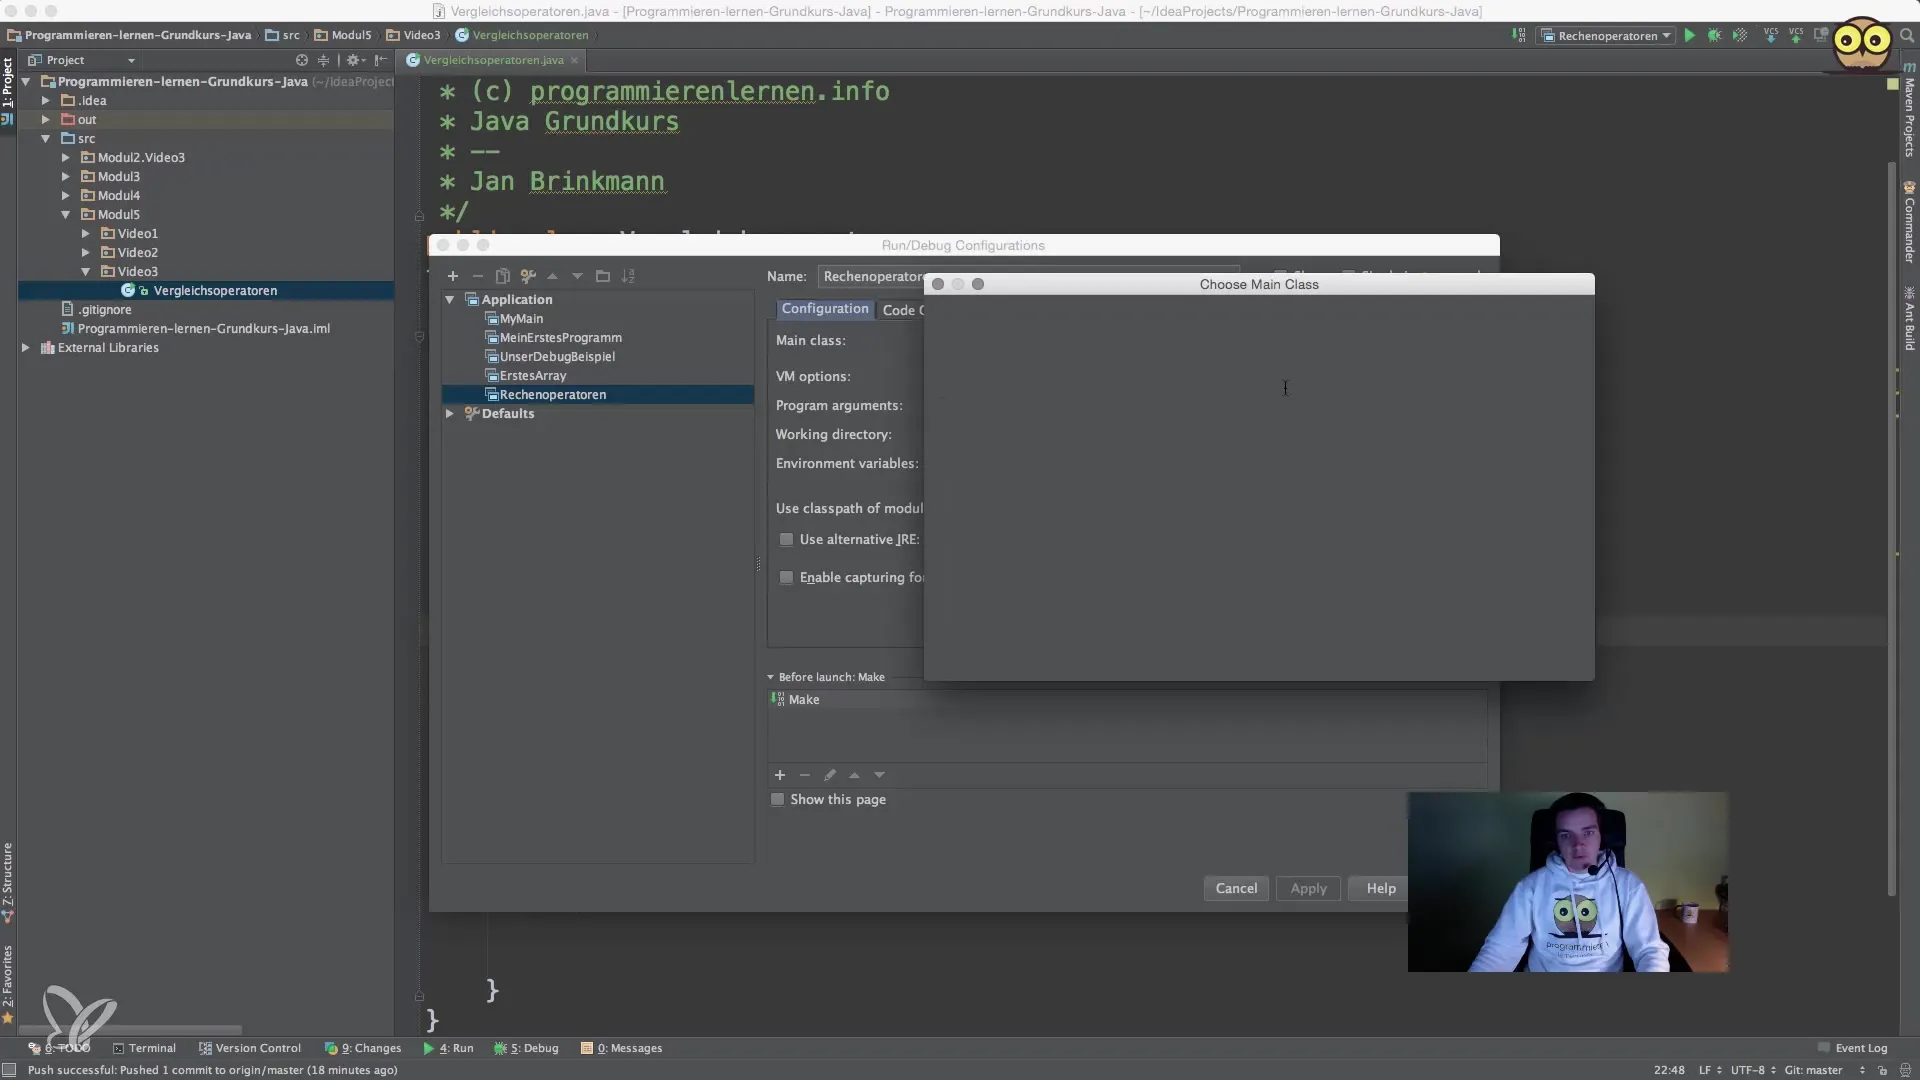Click the Copy Configuration icon

coord(503,276)
